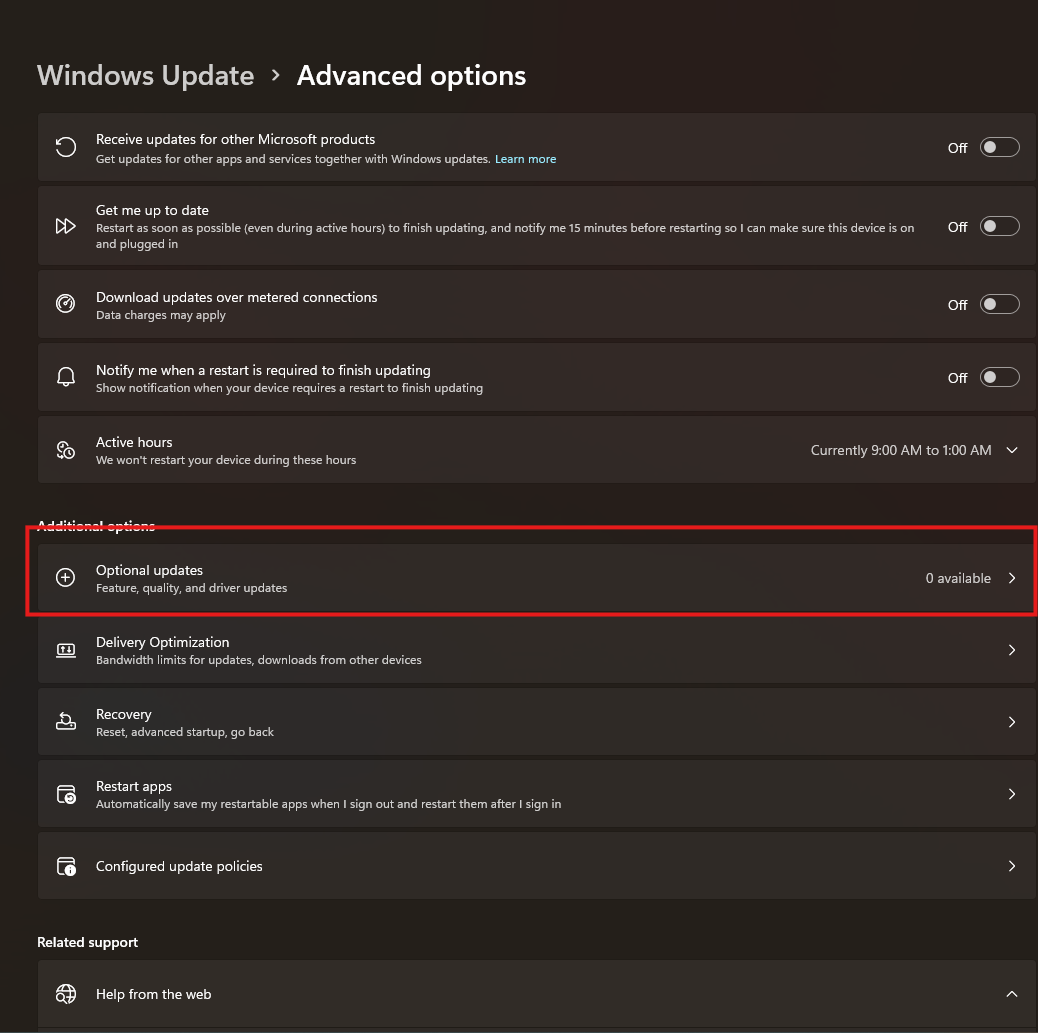Click the Recovery title text
This screenshot has width=1038, height=1033.
124,714
